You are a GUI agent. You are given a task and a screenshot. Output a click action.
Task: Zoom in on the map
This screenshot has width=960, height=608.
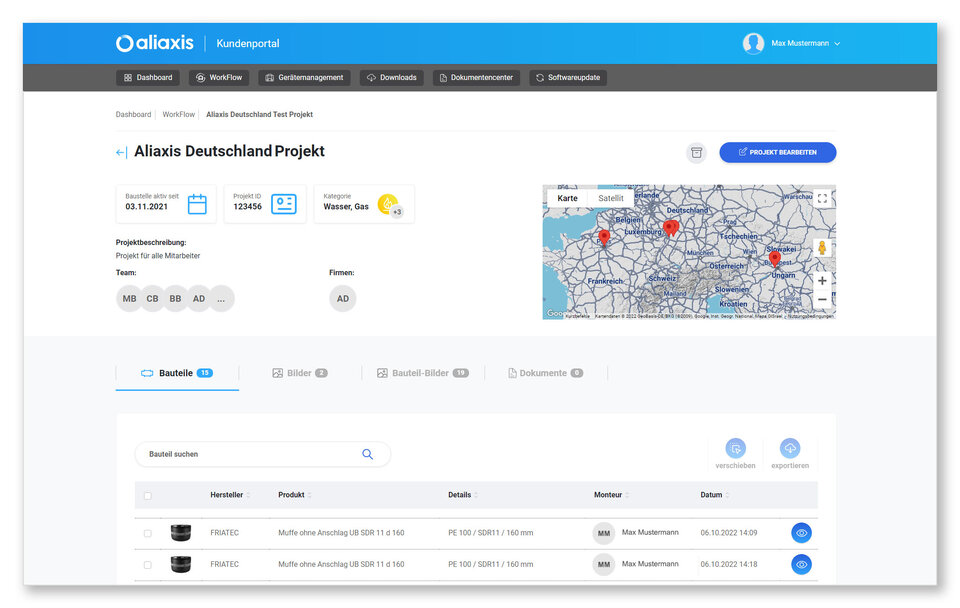pos(822,280)
